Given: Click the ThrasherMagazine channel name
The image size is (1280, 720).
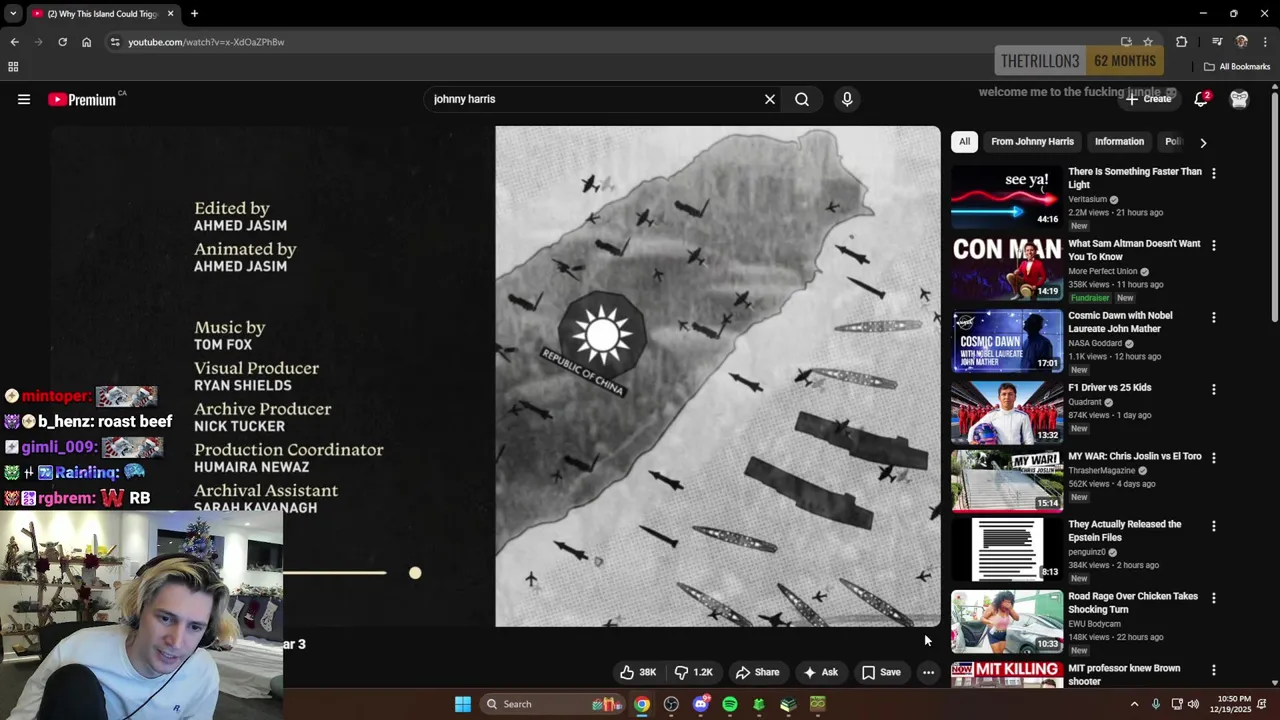Looking at the screenshot, I should click(x=1101, y=470).
